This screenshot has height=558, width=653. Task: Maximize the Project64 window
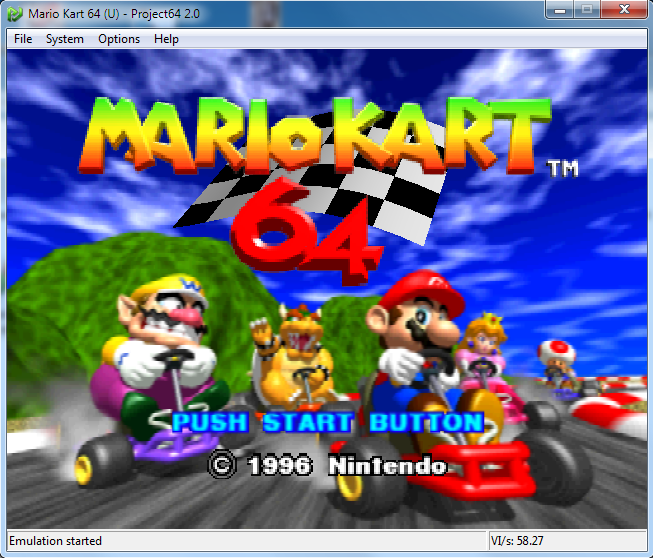pyautogui.click(x=587, y=10)
